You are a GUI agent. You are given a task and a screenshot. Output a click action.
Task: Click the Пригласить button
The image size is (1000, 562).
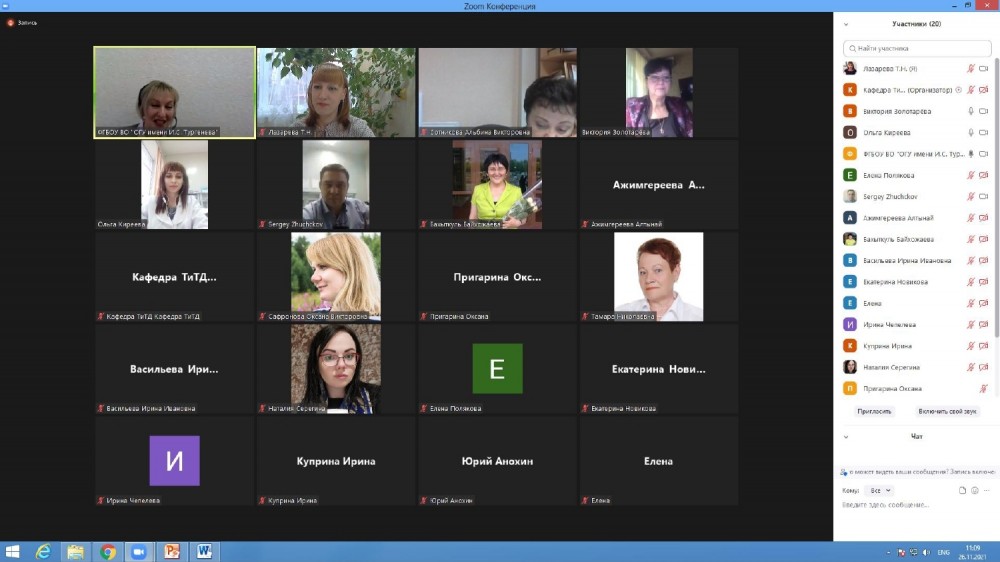(873, 411)
